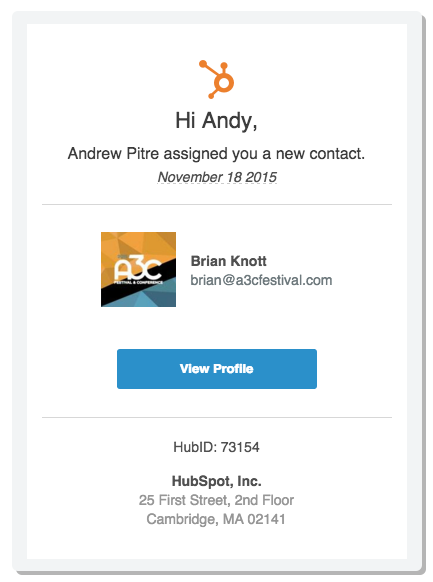
Task: Click the brian@a3cfestival.com email address
Action: [x=261, y=280]
